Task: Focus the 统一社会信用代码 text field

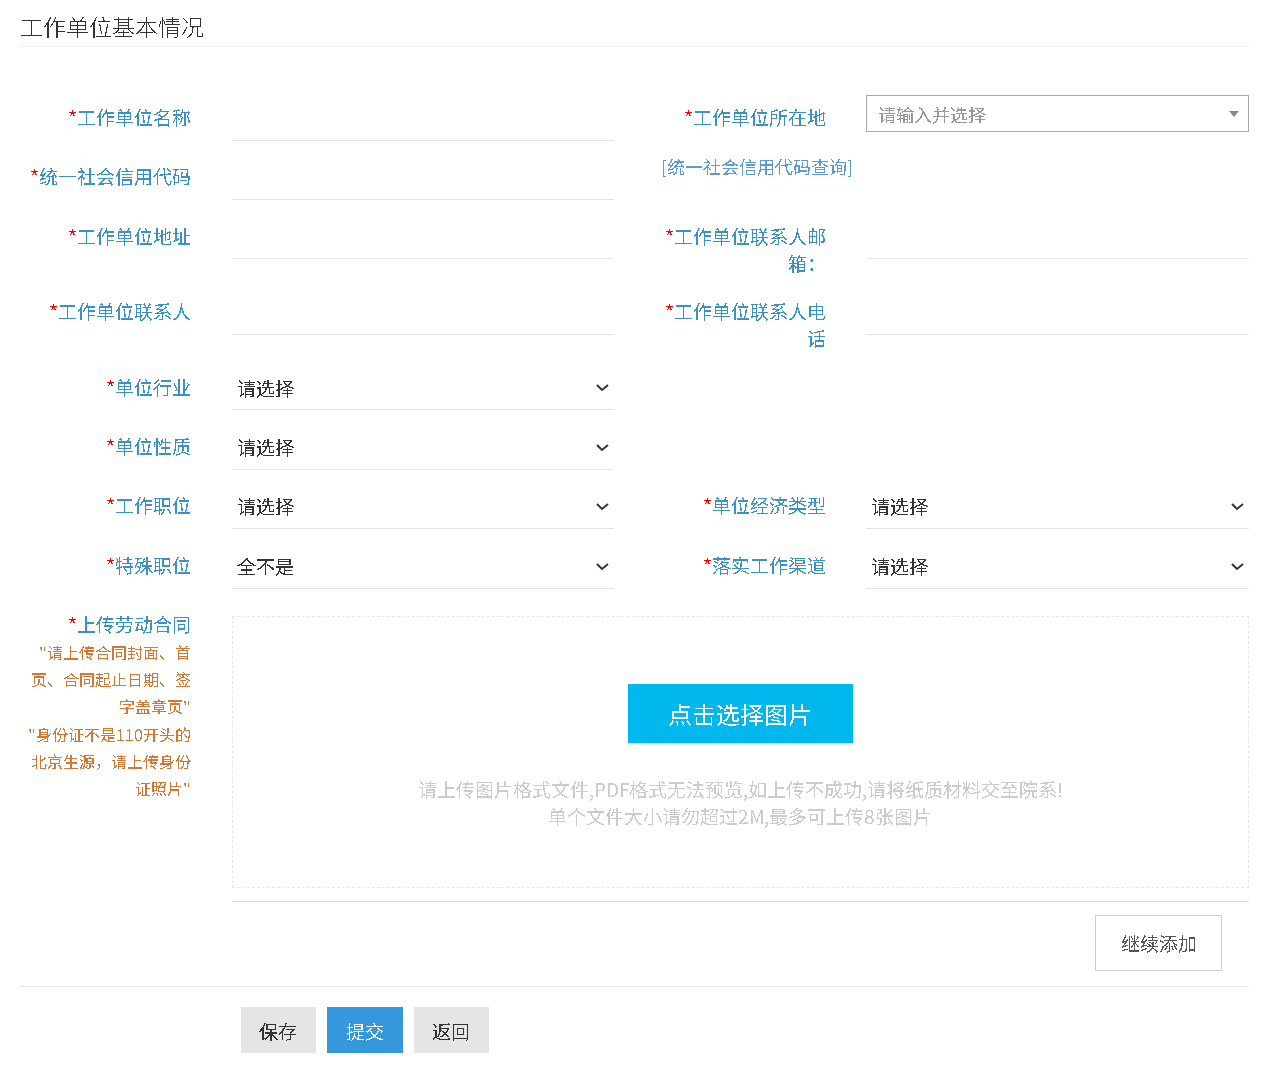Action: pos(422,179)
